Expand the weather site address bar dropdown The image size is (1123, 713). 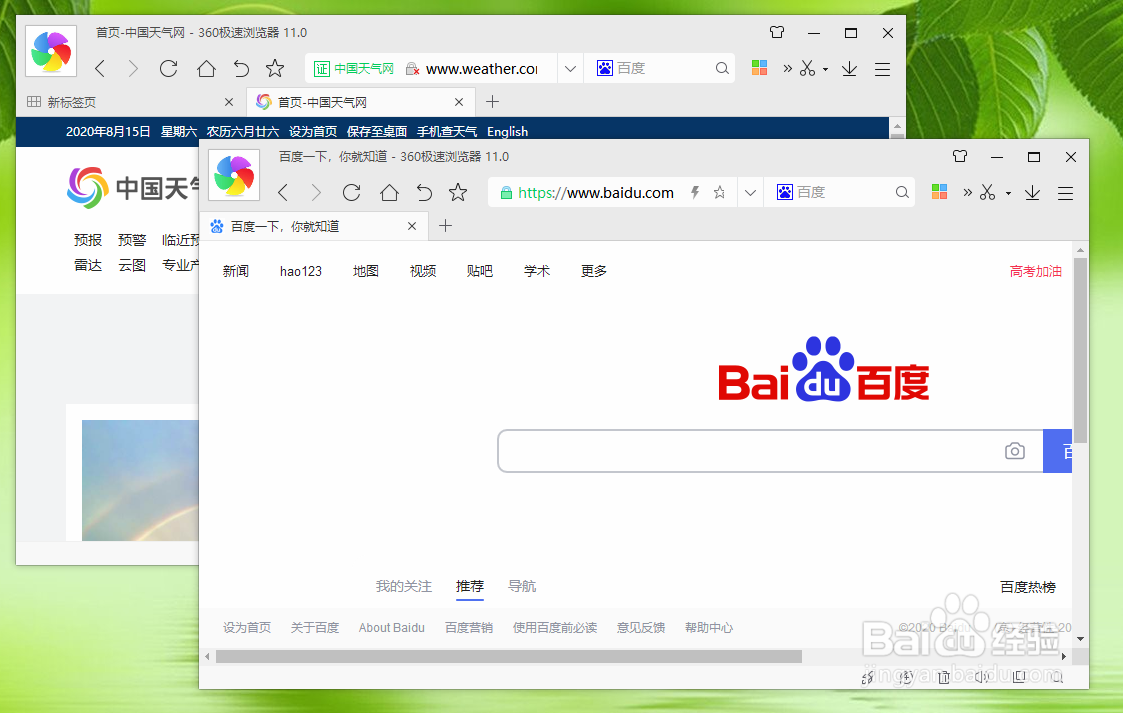coord(569,68)
